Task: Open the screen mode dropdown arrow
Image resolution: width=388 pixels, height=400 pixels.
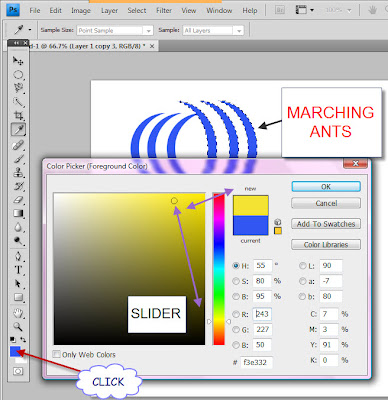Action: (312, 10)
